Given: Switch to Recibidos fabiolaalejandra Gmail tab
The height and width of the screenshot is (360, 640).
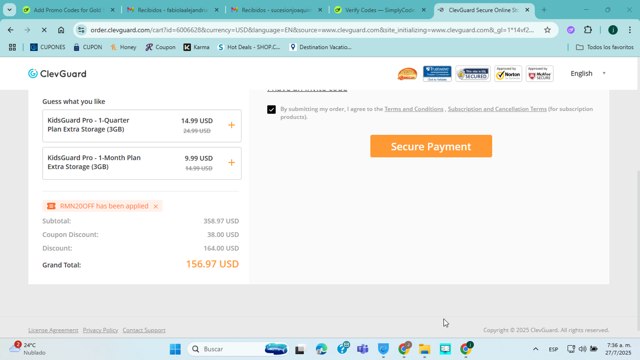Looking at the screenshot, I should [173, 10].
